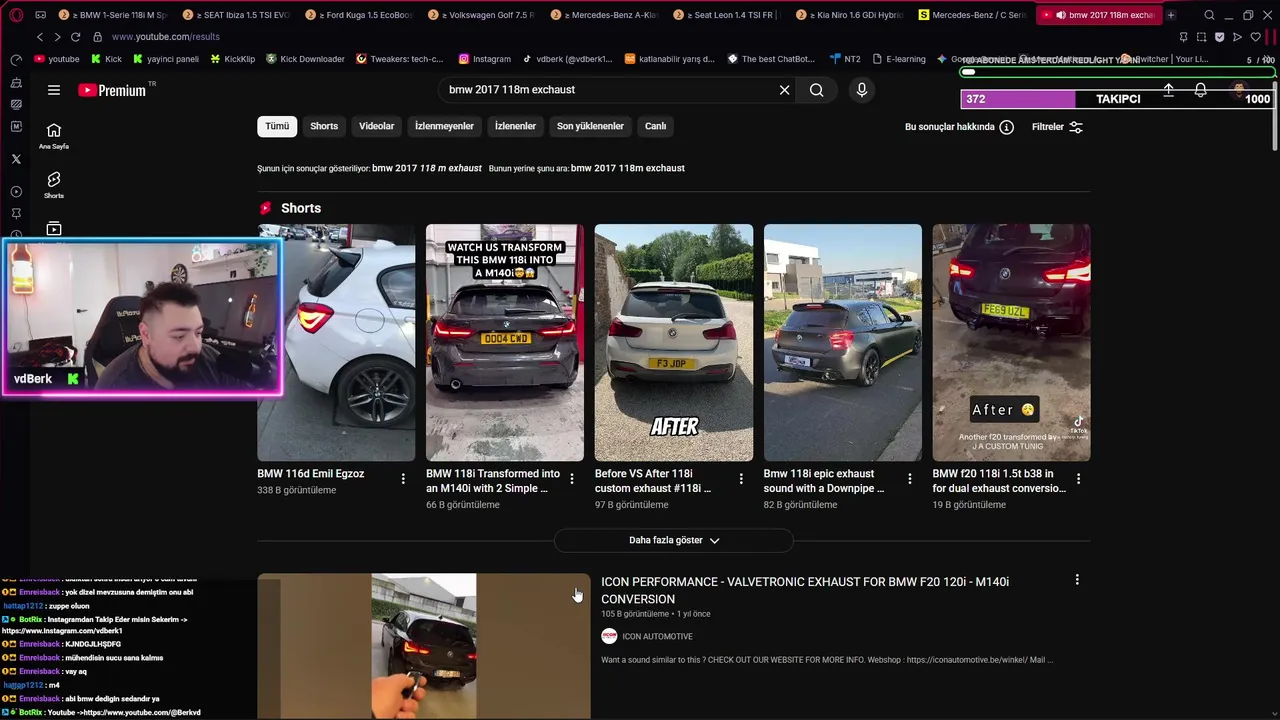Select the Shorts filter chip

click(x=324, y=126)
